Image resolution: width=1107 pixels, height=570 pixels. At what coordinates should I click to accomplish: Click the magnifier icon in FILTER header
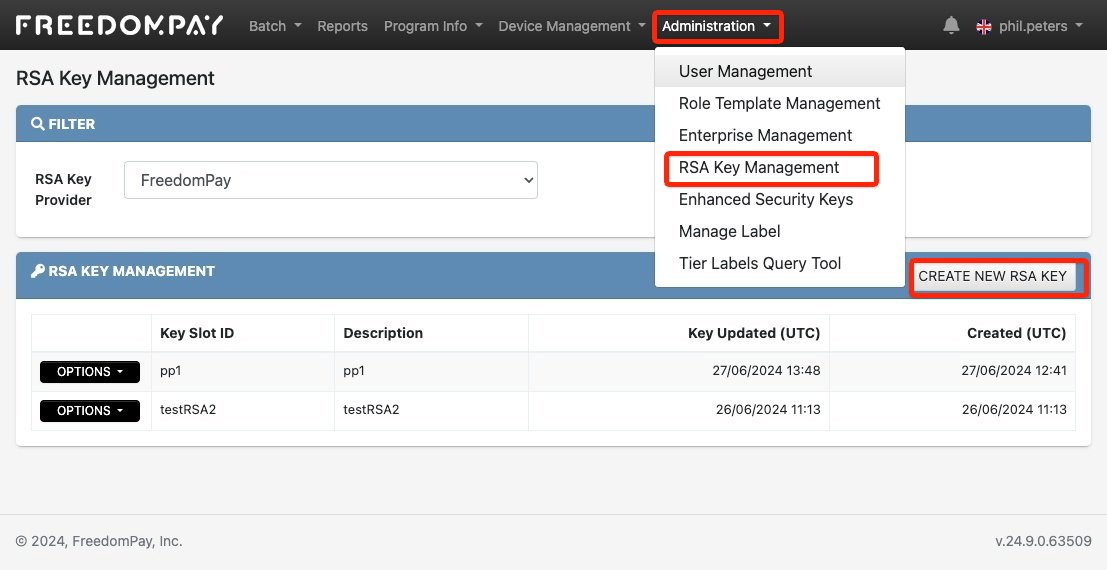37,124
